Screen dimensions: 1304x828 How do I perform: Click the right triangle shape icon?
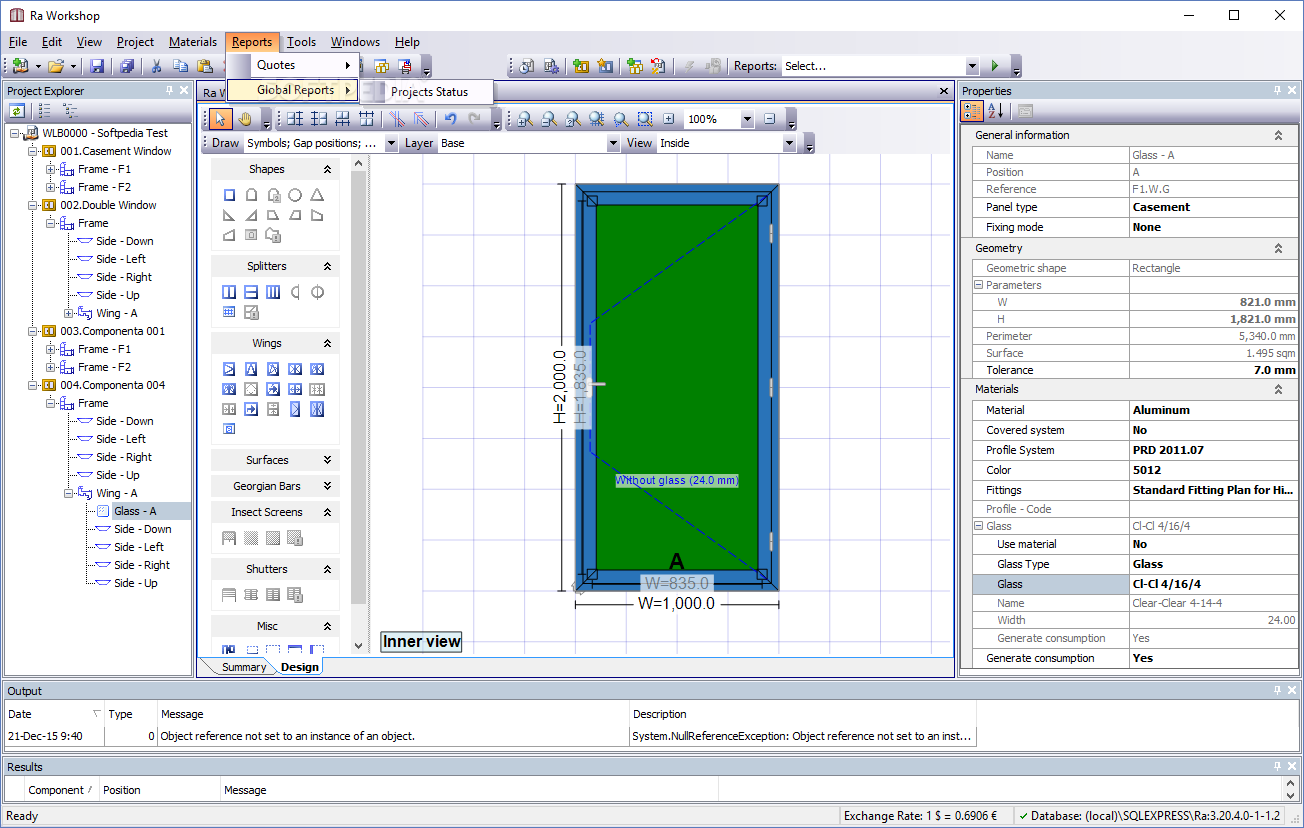(229, 215)
